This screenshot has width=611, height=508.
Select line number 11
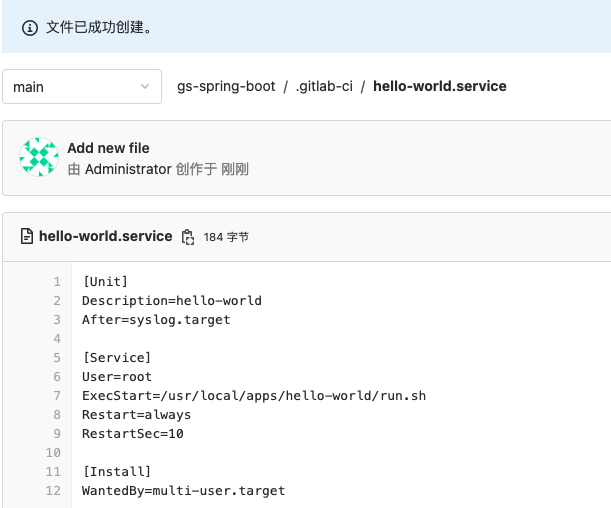[x=53, y=472]
